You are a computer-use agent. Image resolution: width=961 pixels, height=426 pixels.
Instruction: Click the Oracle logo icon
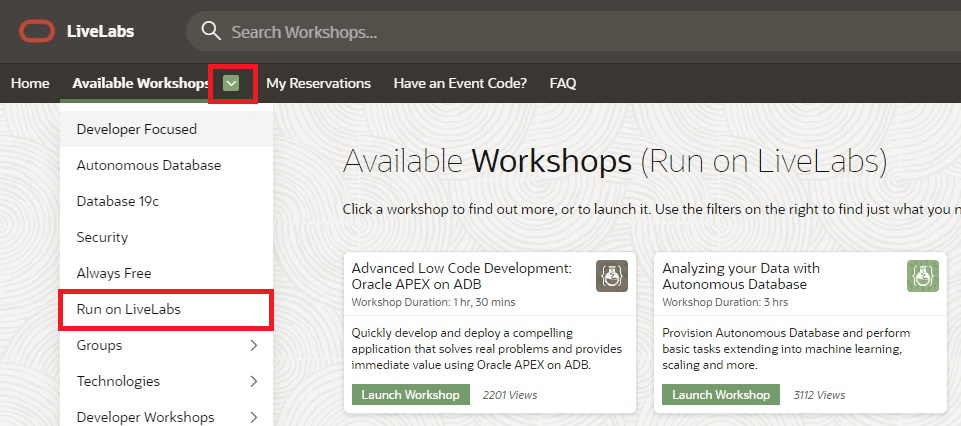(x=36, y=31)
